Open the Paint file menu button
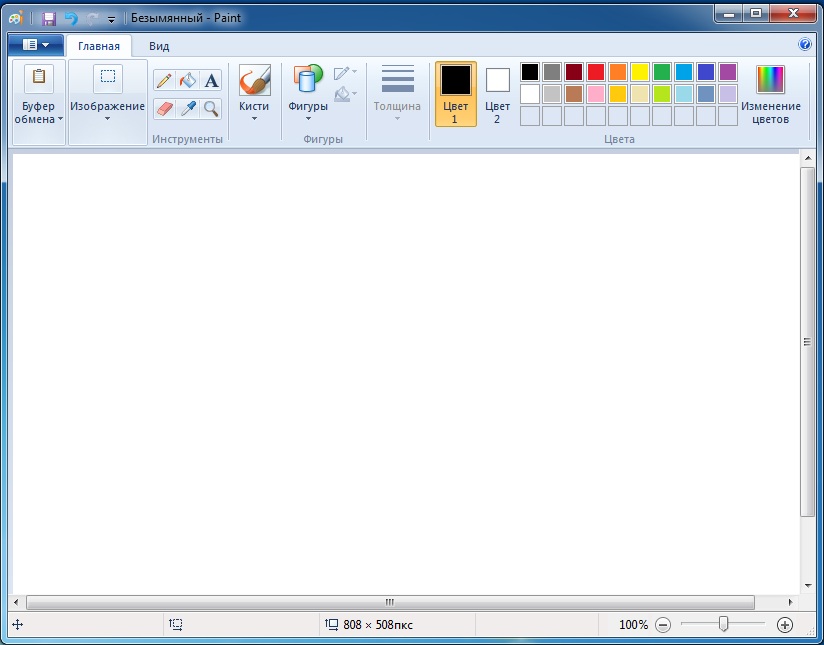The height and width of the screenshot is (645, 824). 36,45
